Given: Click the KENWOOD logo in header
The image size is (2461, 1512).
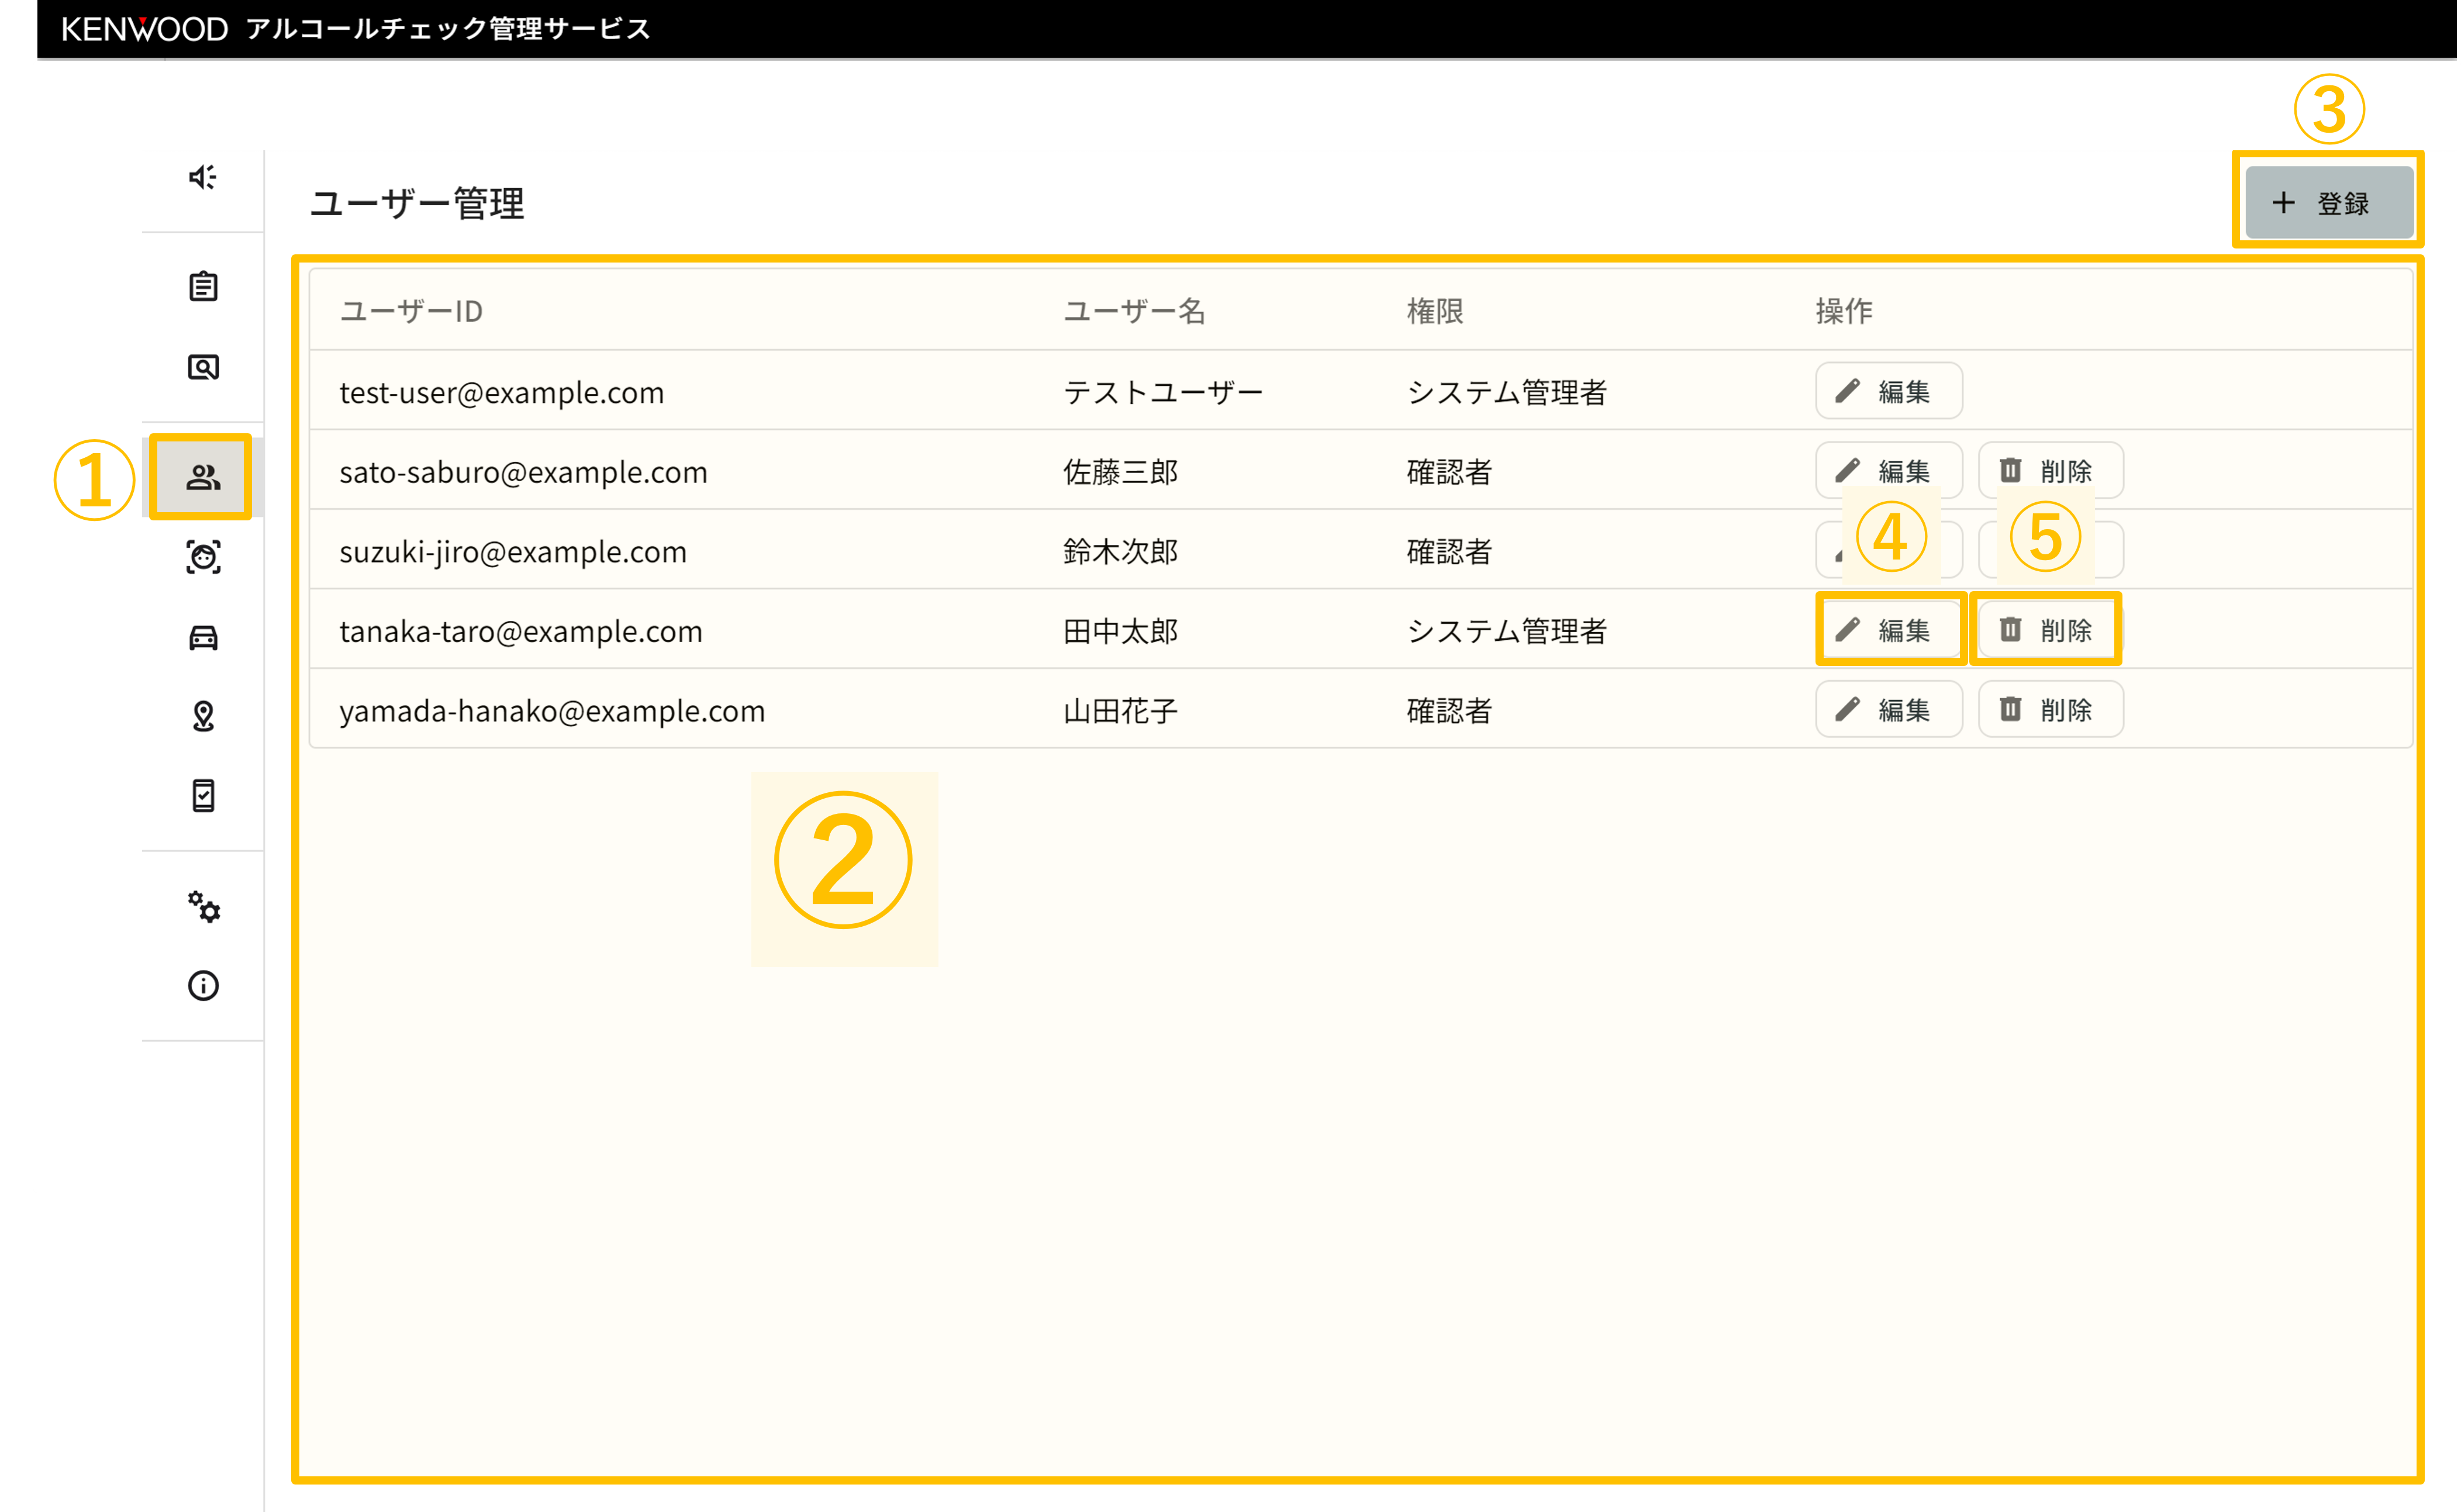Looking at the screenshot, I should 145,29.
